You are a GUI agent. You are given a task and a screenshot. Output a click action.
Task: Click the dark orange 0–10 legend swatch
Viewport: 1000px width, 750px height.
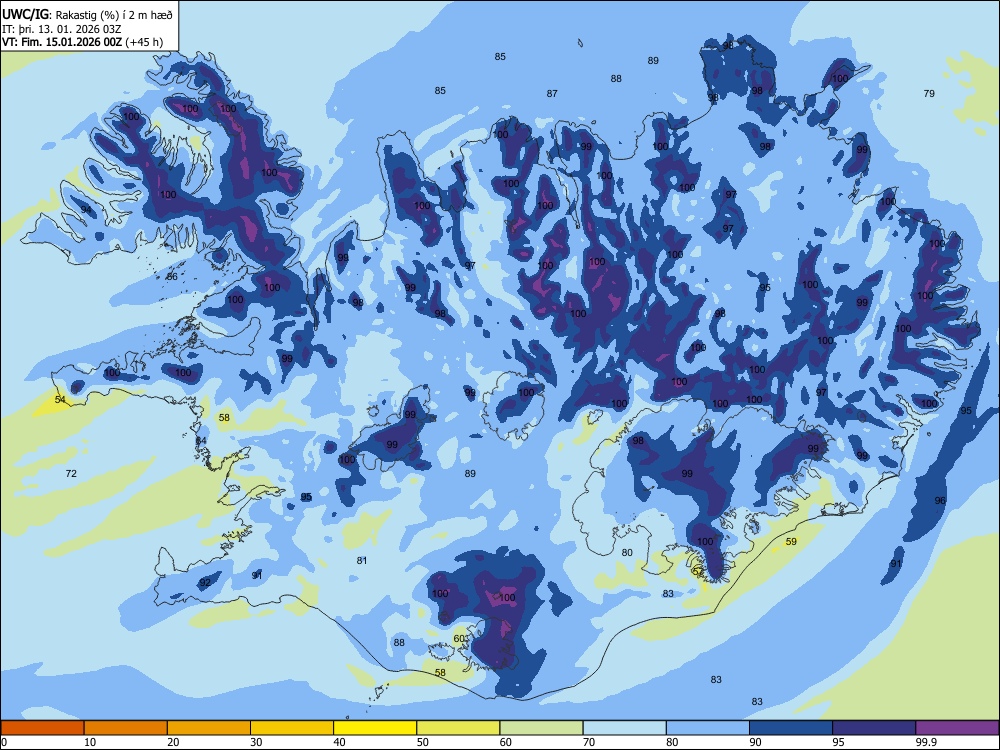click(x=42, y=728)
